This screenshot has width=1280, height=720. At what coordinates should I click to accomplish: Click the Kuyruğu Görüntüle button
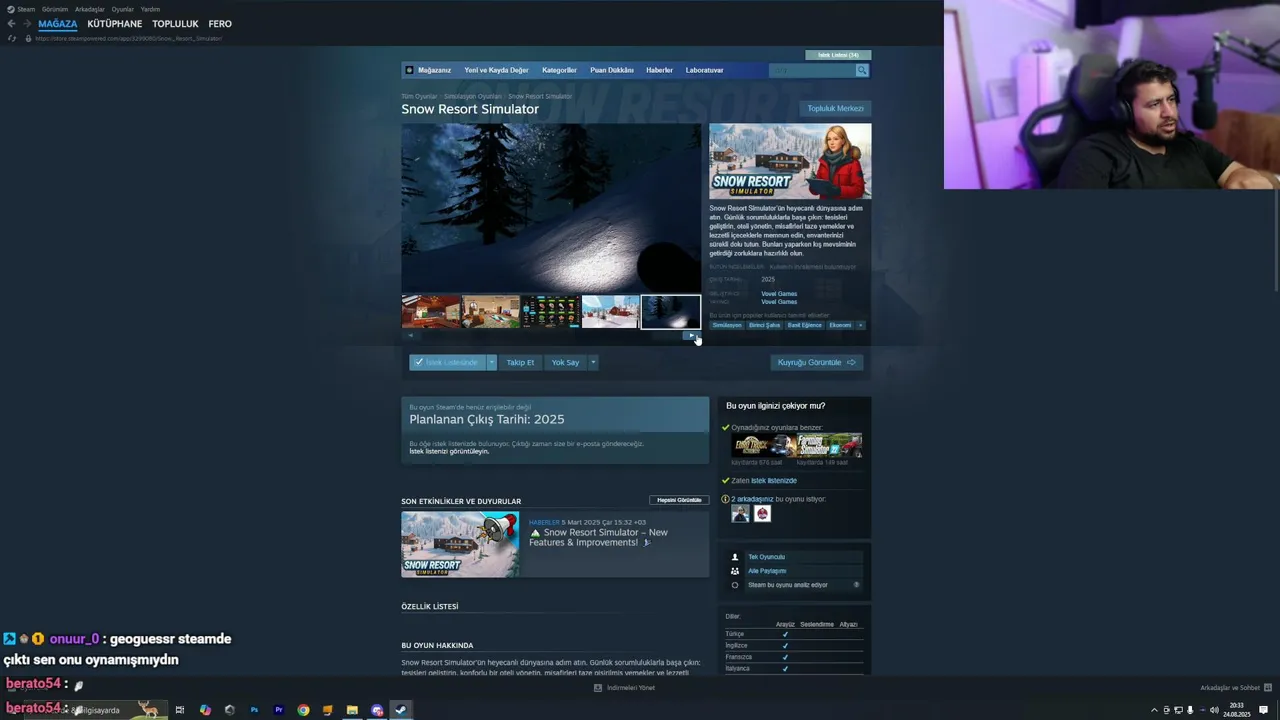pos(816,362)
